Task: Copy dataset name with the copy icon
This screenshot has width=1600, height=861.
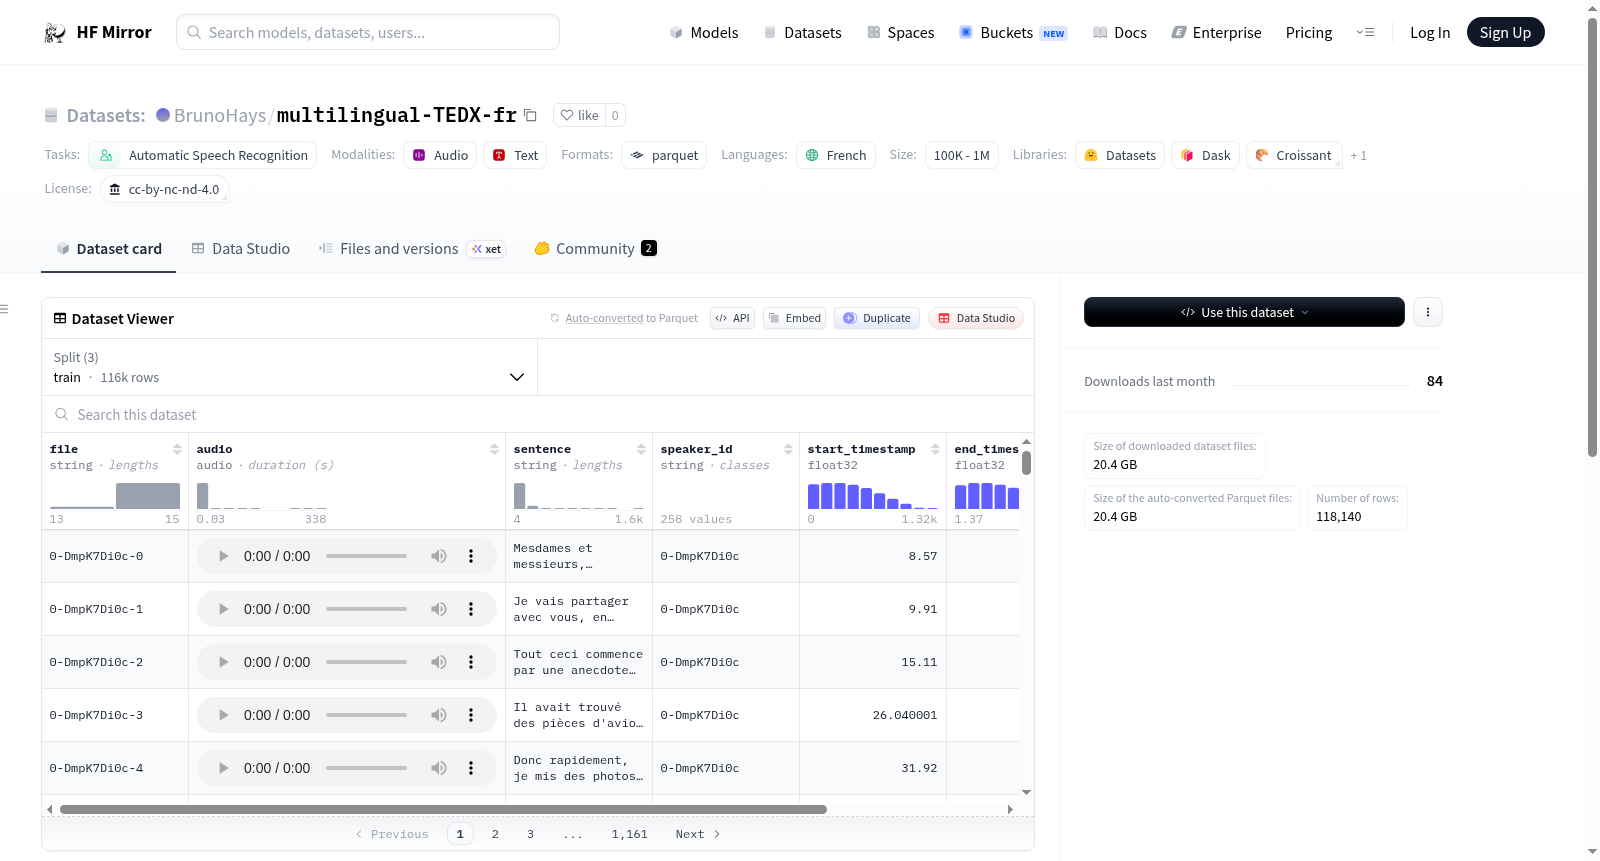Action: tap(531, 115)
